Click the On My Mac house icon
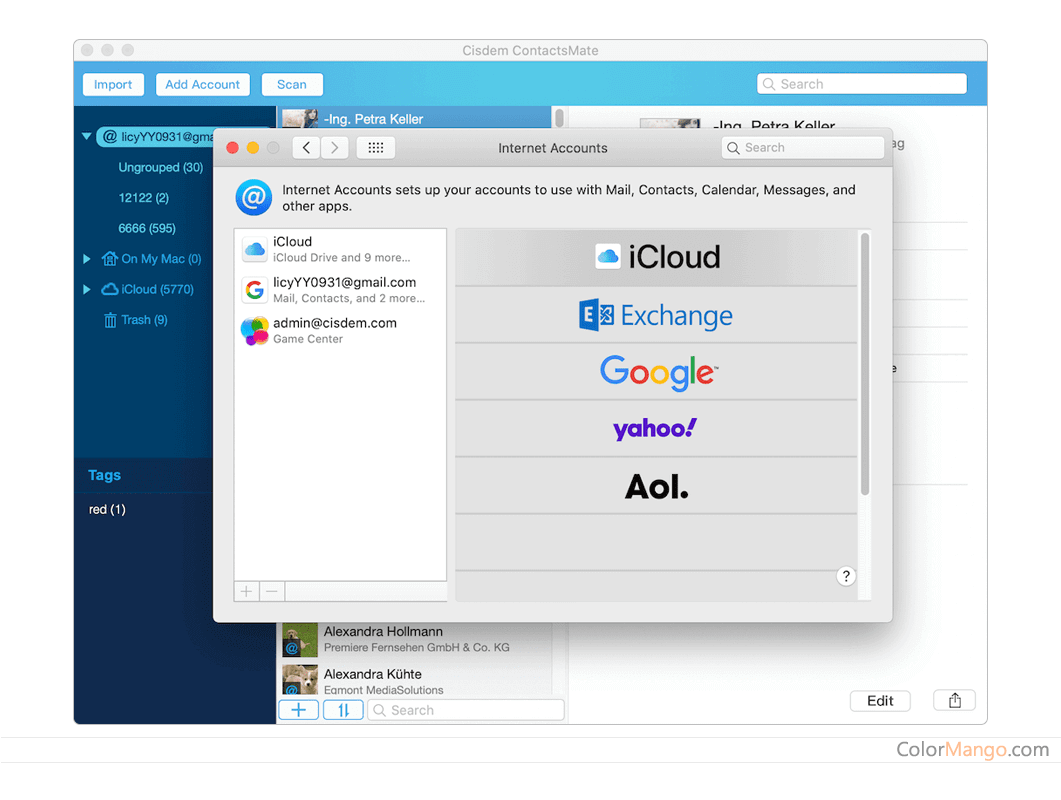 coord(110,259)
